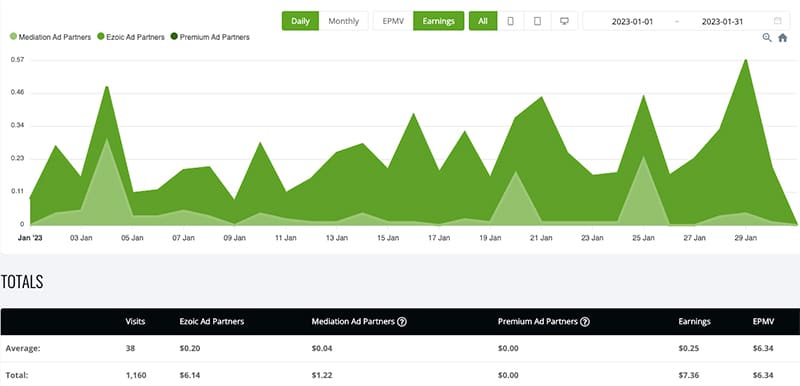Toggle Mediation Ad Partners legend series
The height and width of the screenshot is (386, 800).
[x=50, y=37]
